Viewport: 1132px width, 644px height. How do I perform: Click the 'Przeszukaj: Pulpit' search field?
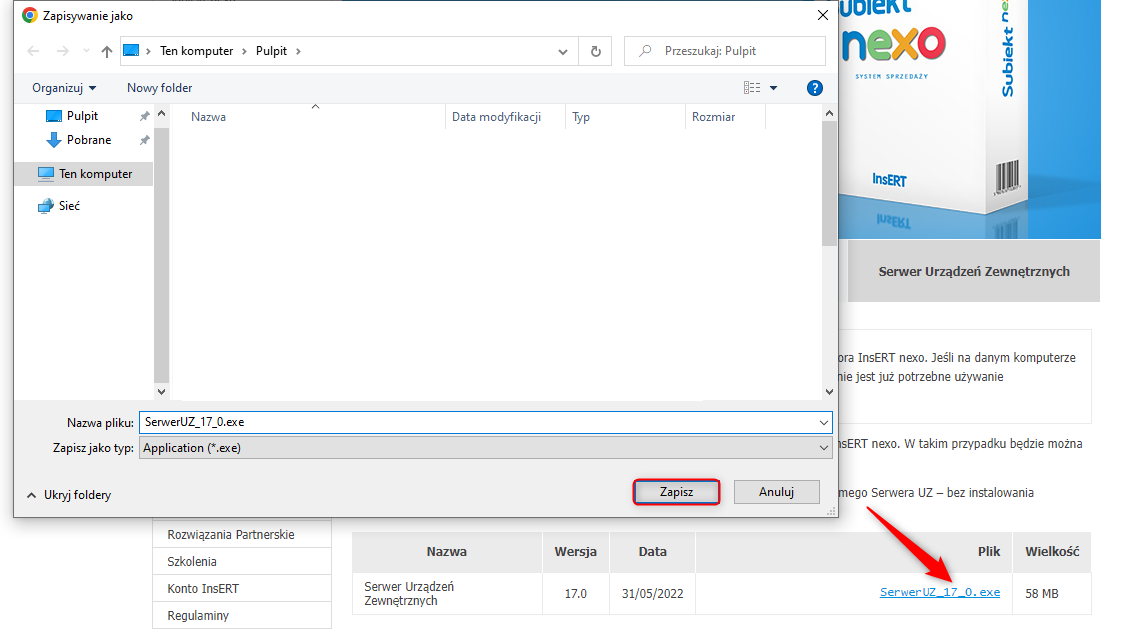(725, 51)
